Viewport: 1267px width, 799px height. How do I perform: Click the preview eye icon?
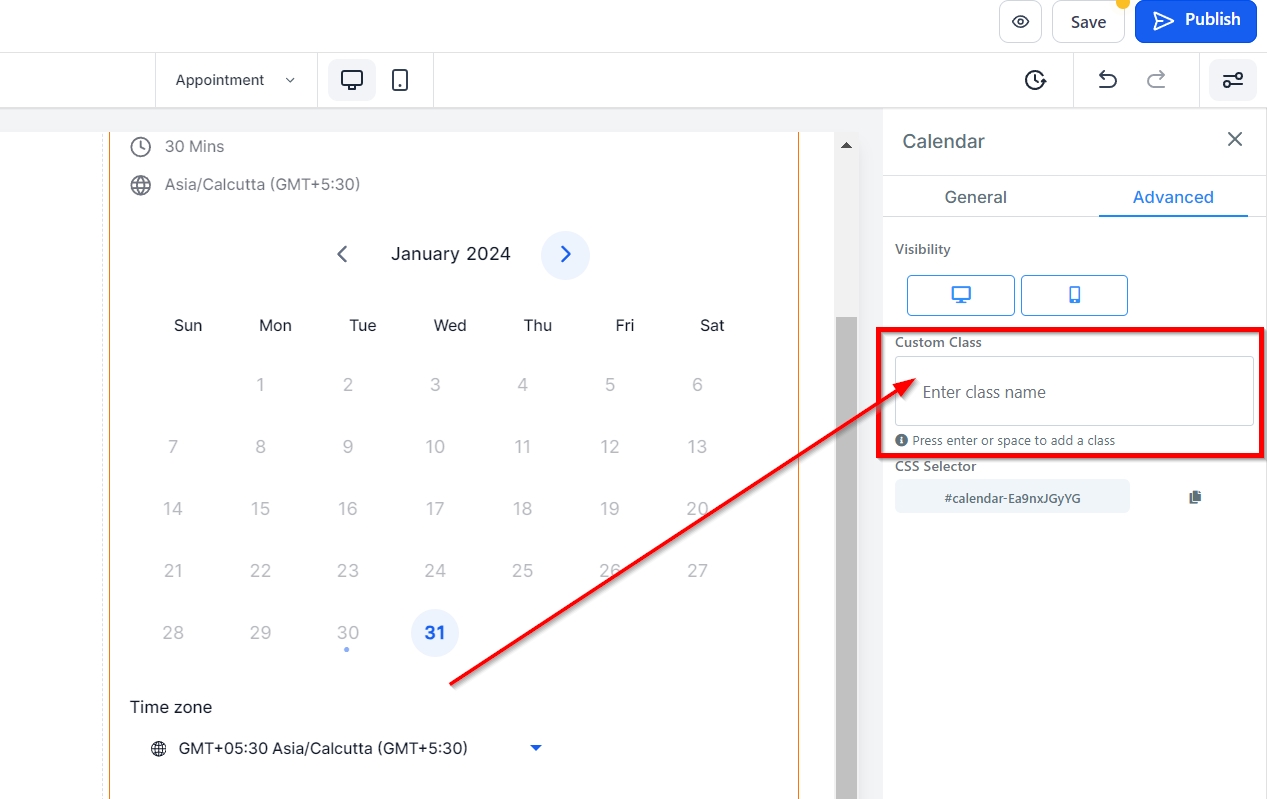click(x=1020, y=22)
